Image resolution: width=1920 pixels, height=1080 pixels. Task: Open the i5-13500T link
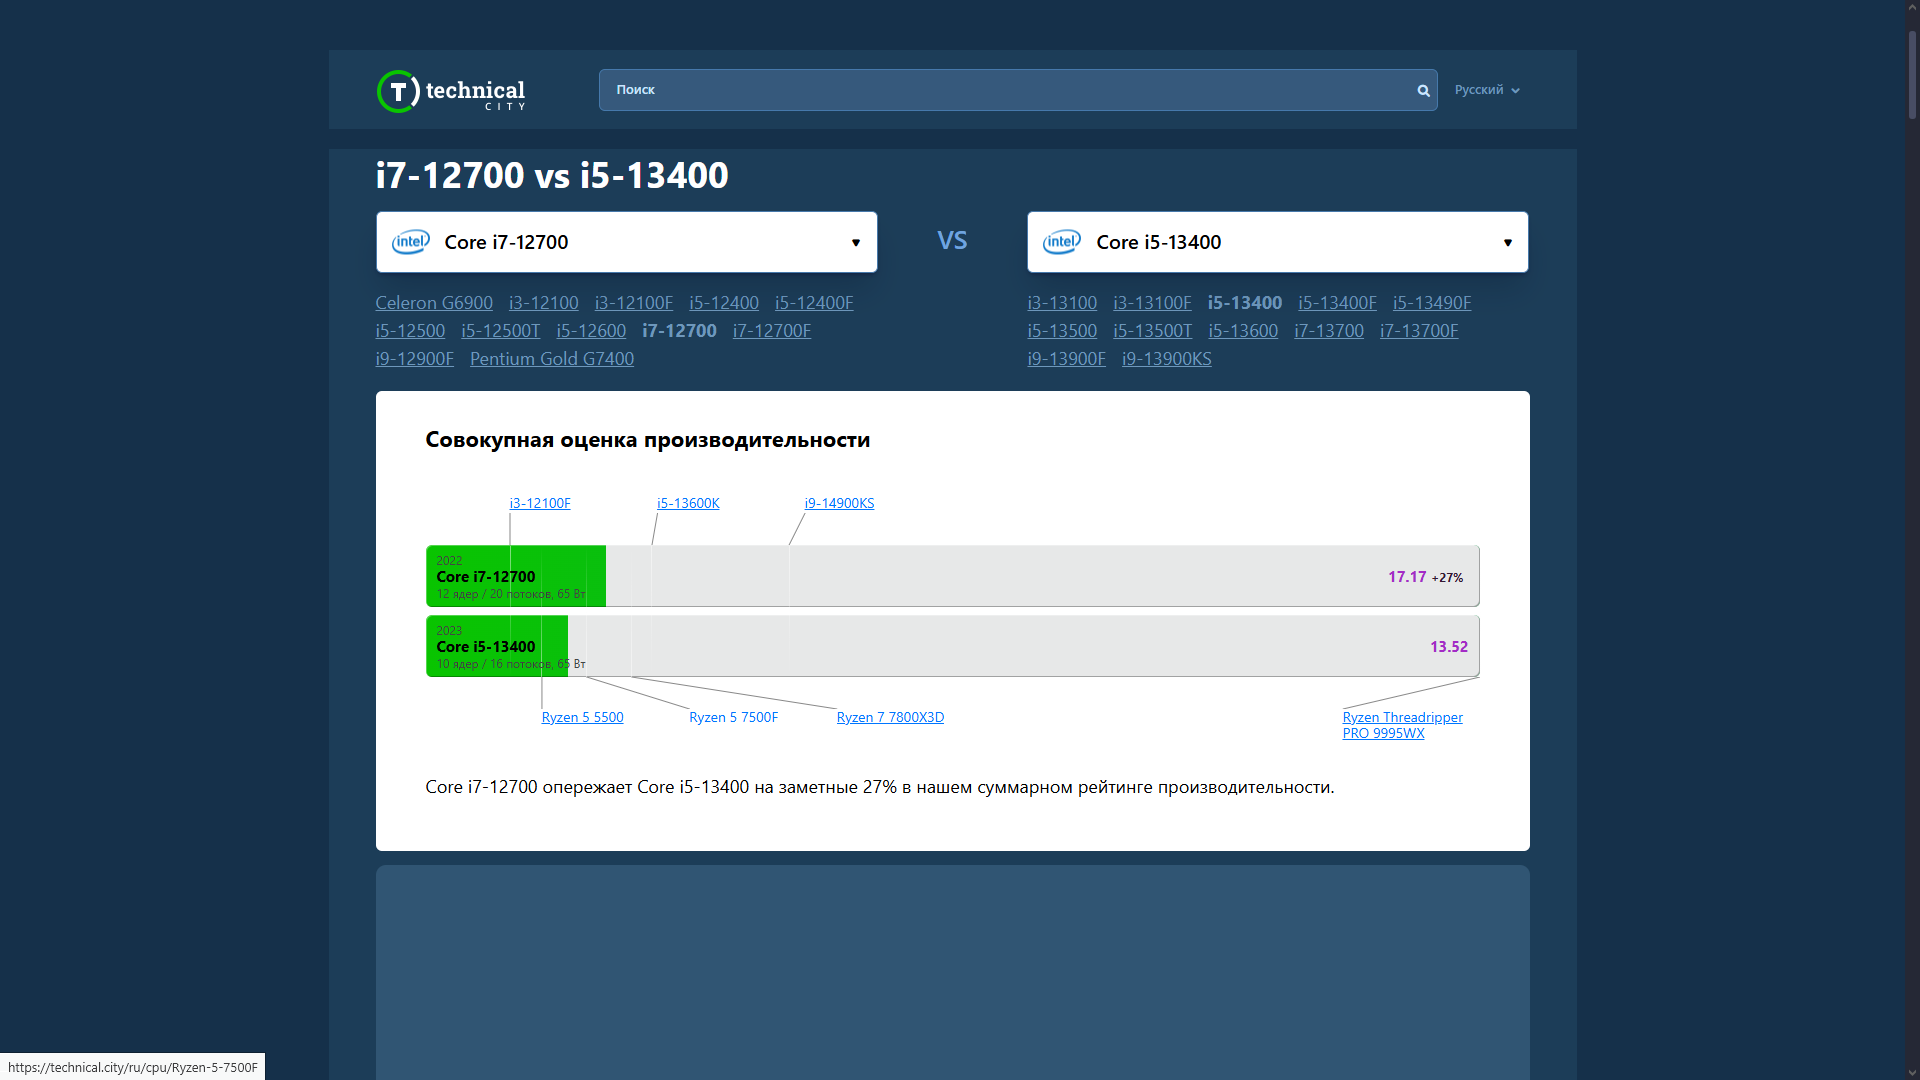(x=1153, y=331)
